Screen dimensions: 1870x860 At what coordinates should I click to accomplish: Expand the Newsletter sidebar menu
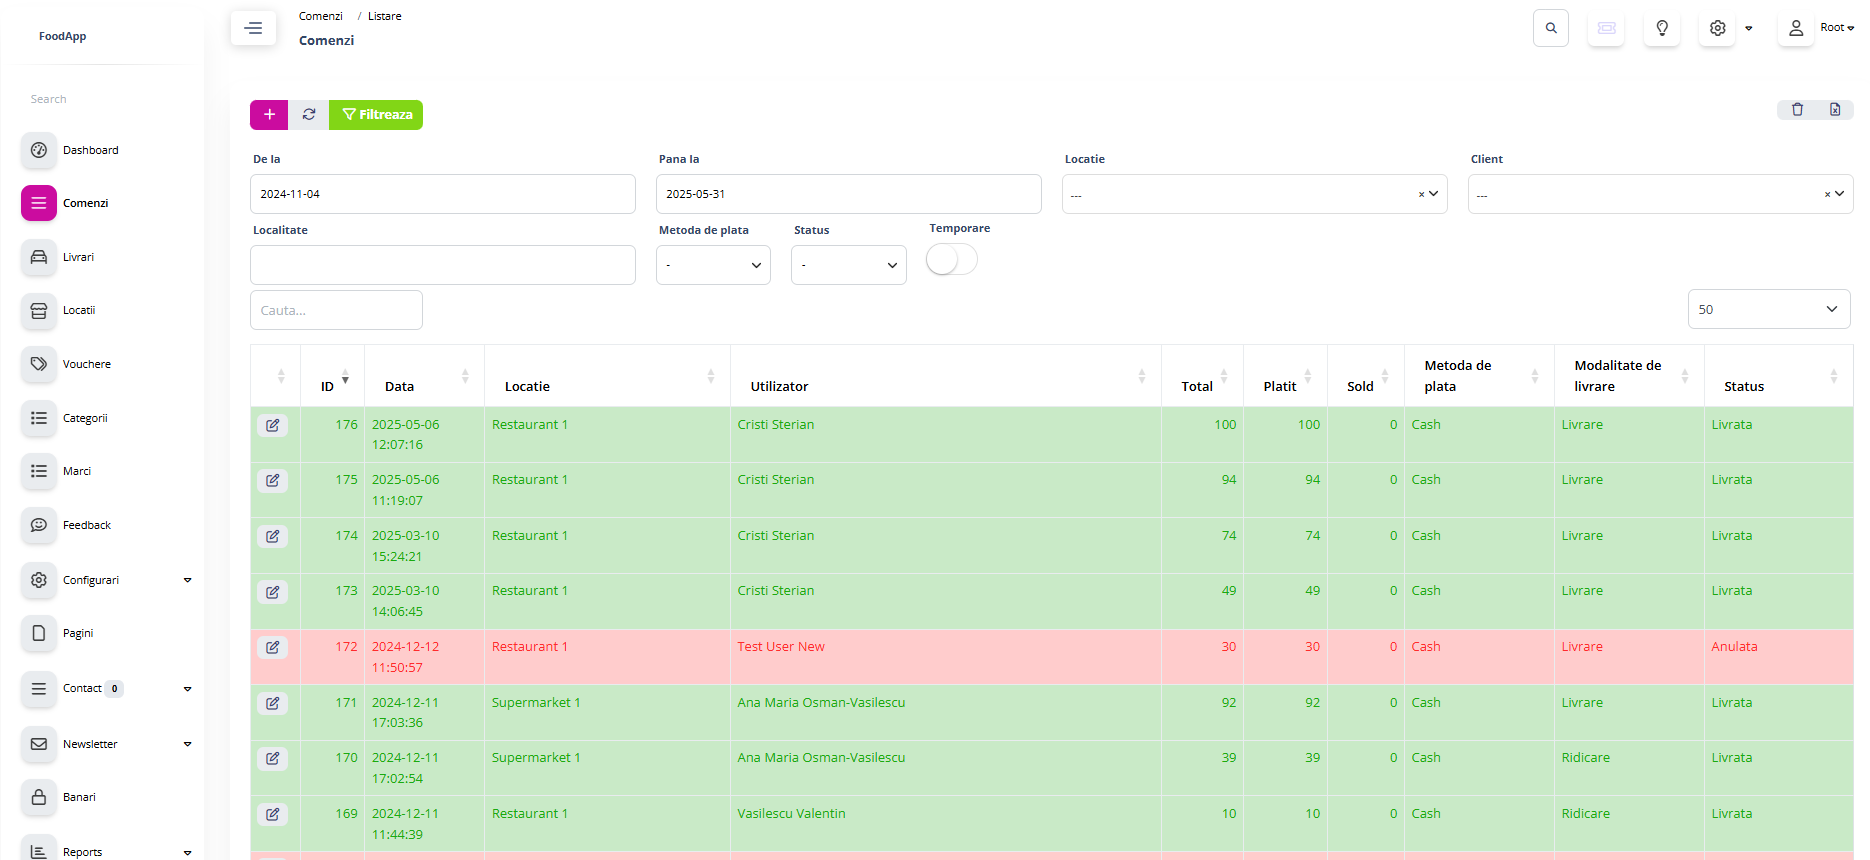pos(187,744)
